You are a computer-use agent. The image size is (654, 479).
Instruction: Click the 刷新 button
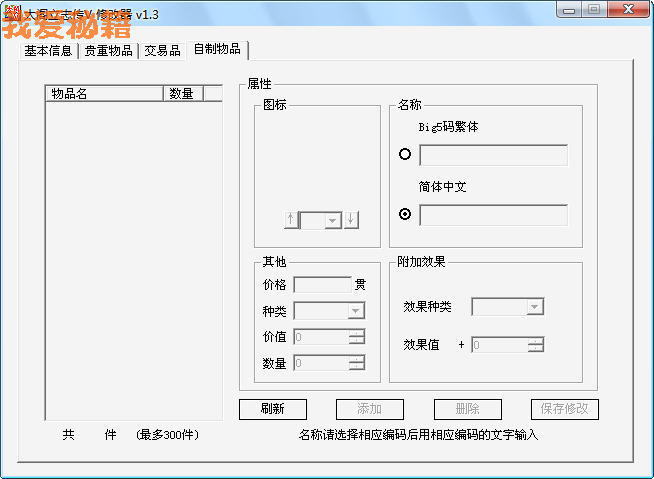pos(272,409)
